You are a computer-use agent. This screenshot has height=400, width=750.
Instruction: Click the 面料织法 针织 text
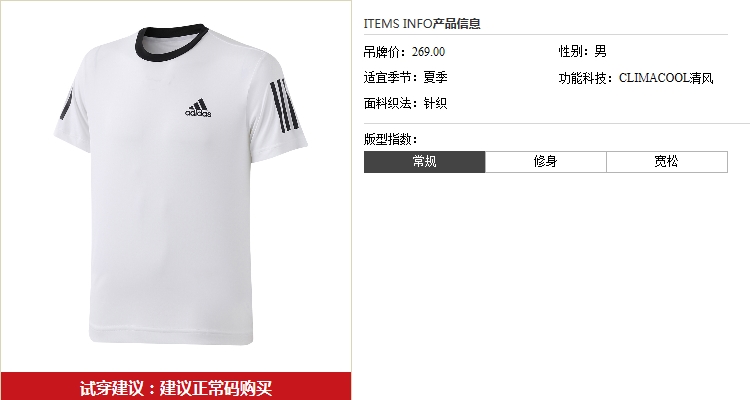click(405, 103)
